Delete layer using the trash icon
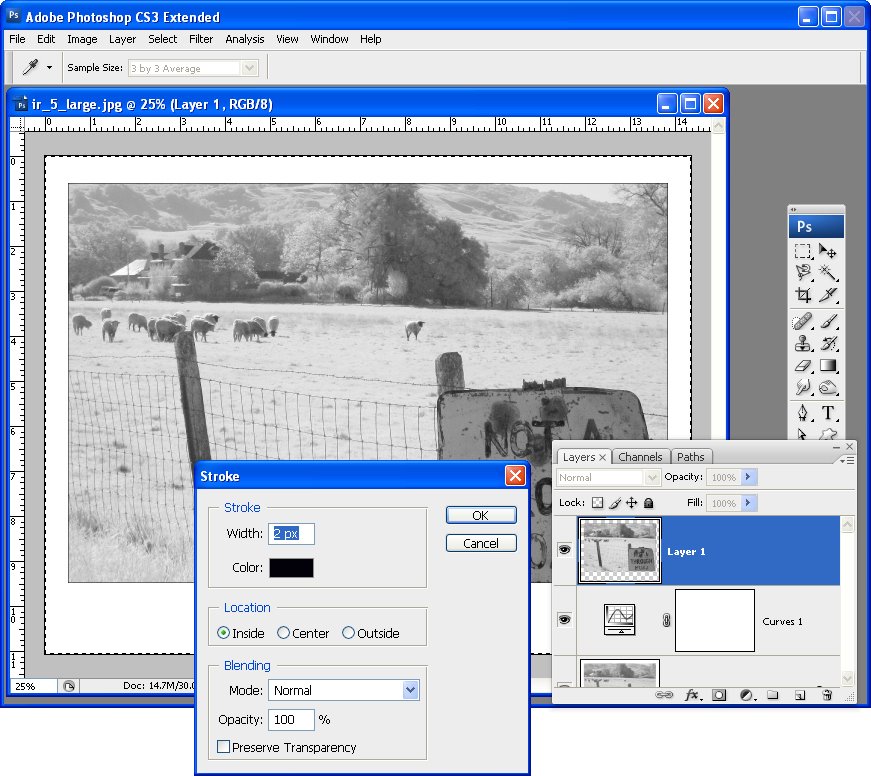 coord(827,695)
